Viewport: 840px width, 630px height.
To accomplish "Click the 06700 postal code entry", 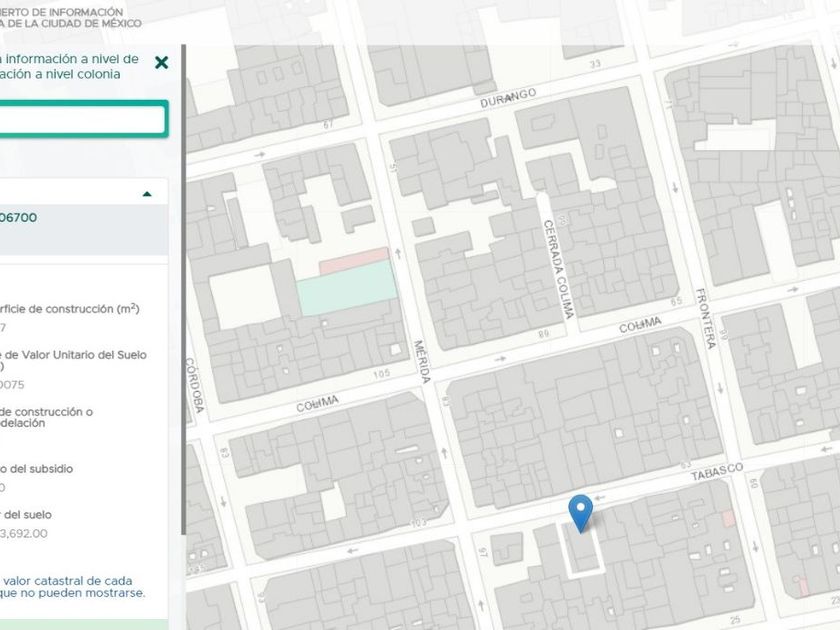I will click(22, 217).
